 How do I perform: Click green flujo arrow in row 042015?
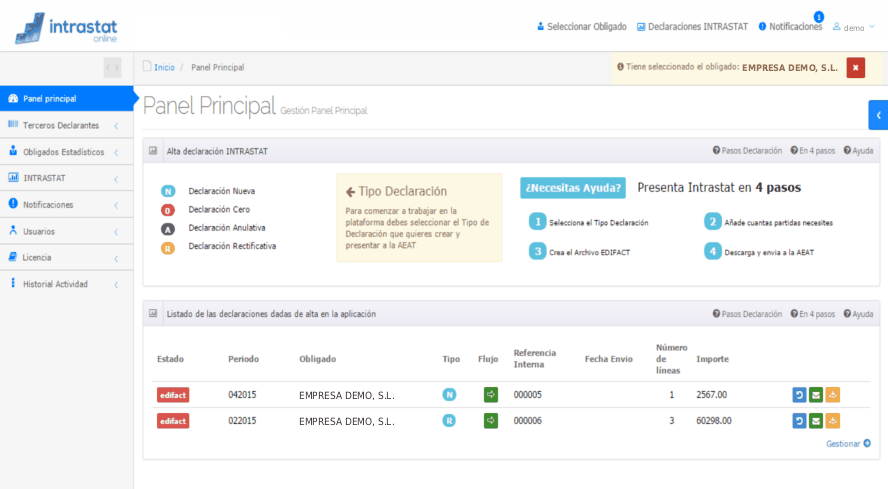click(491, 394)
